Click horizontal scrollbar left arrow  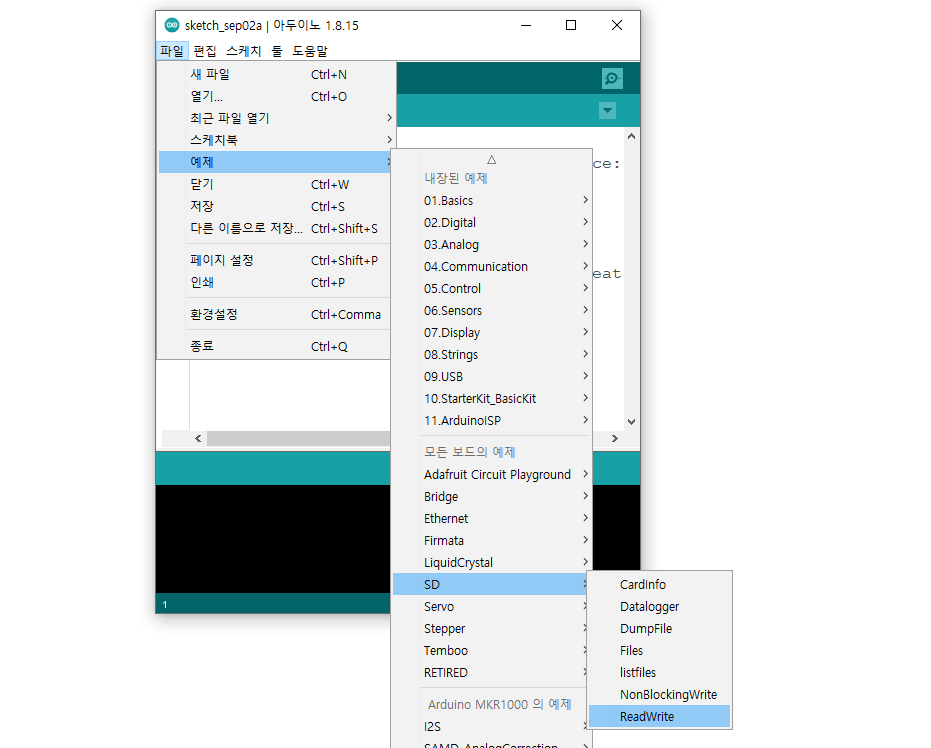(198, 438)
